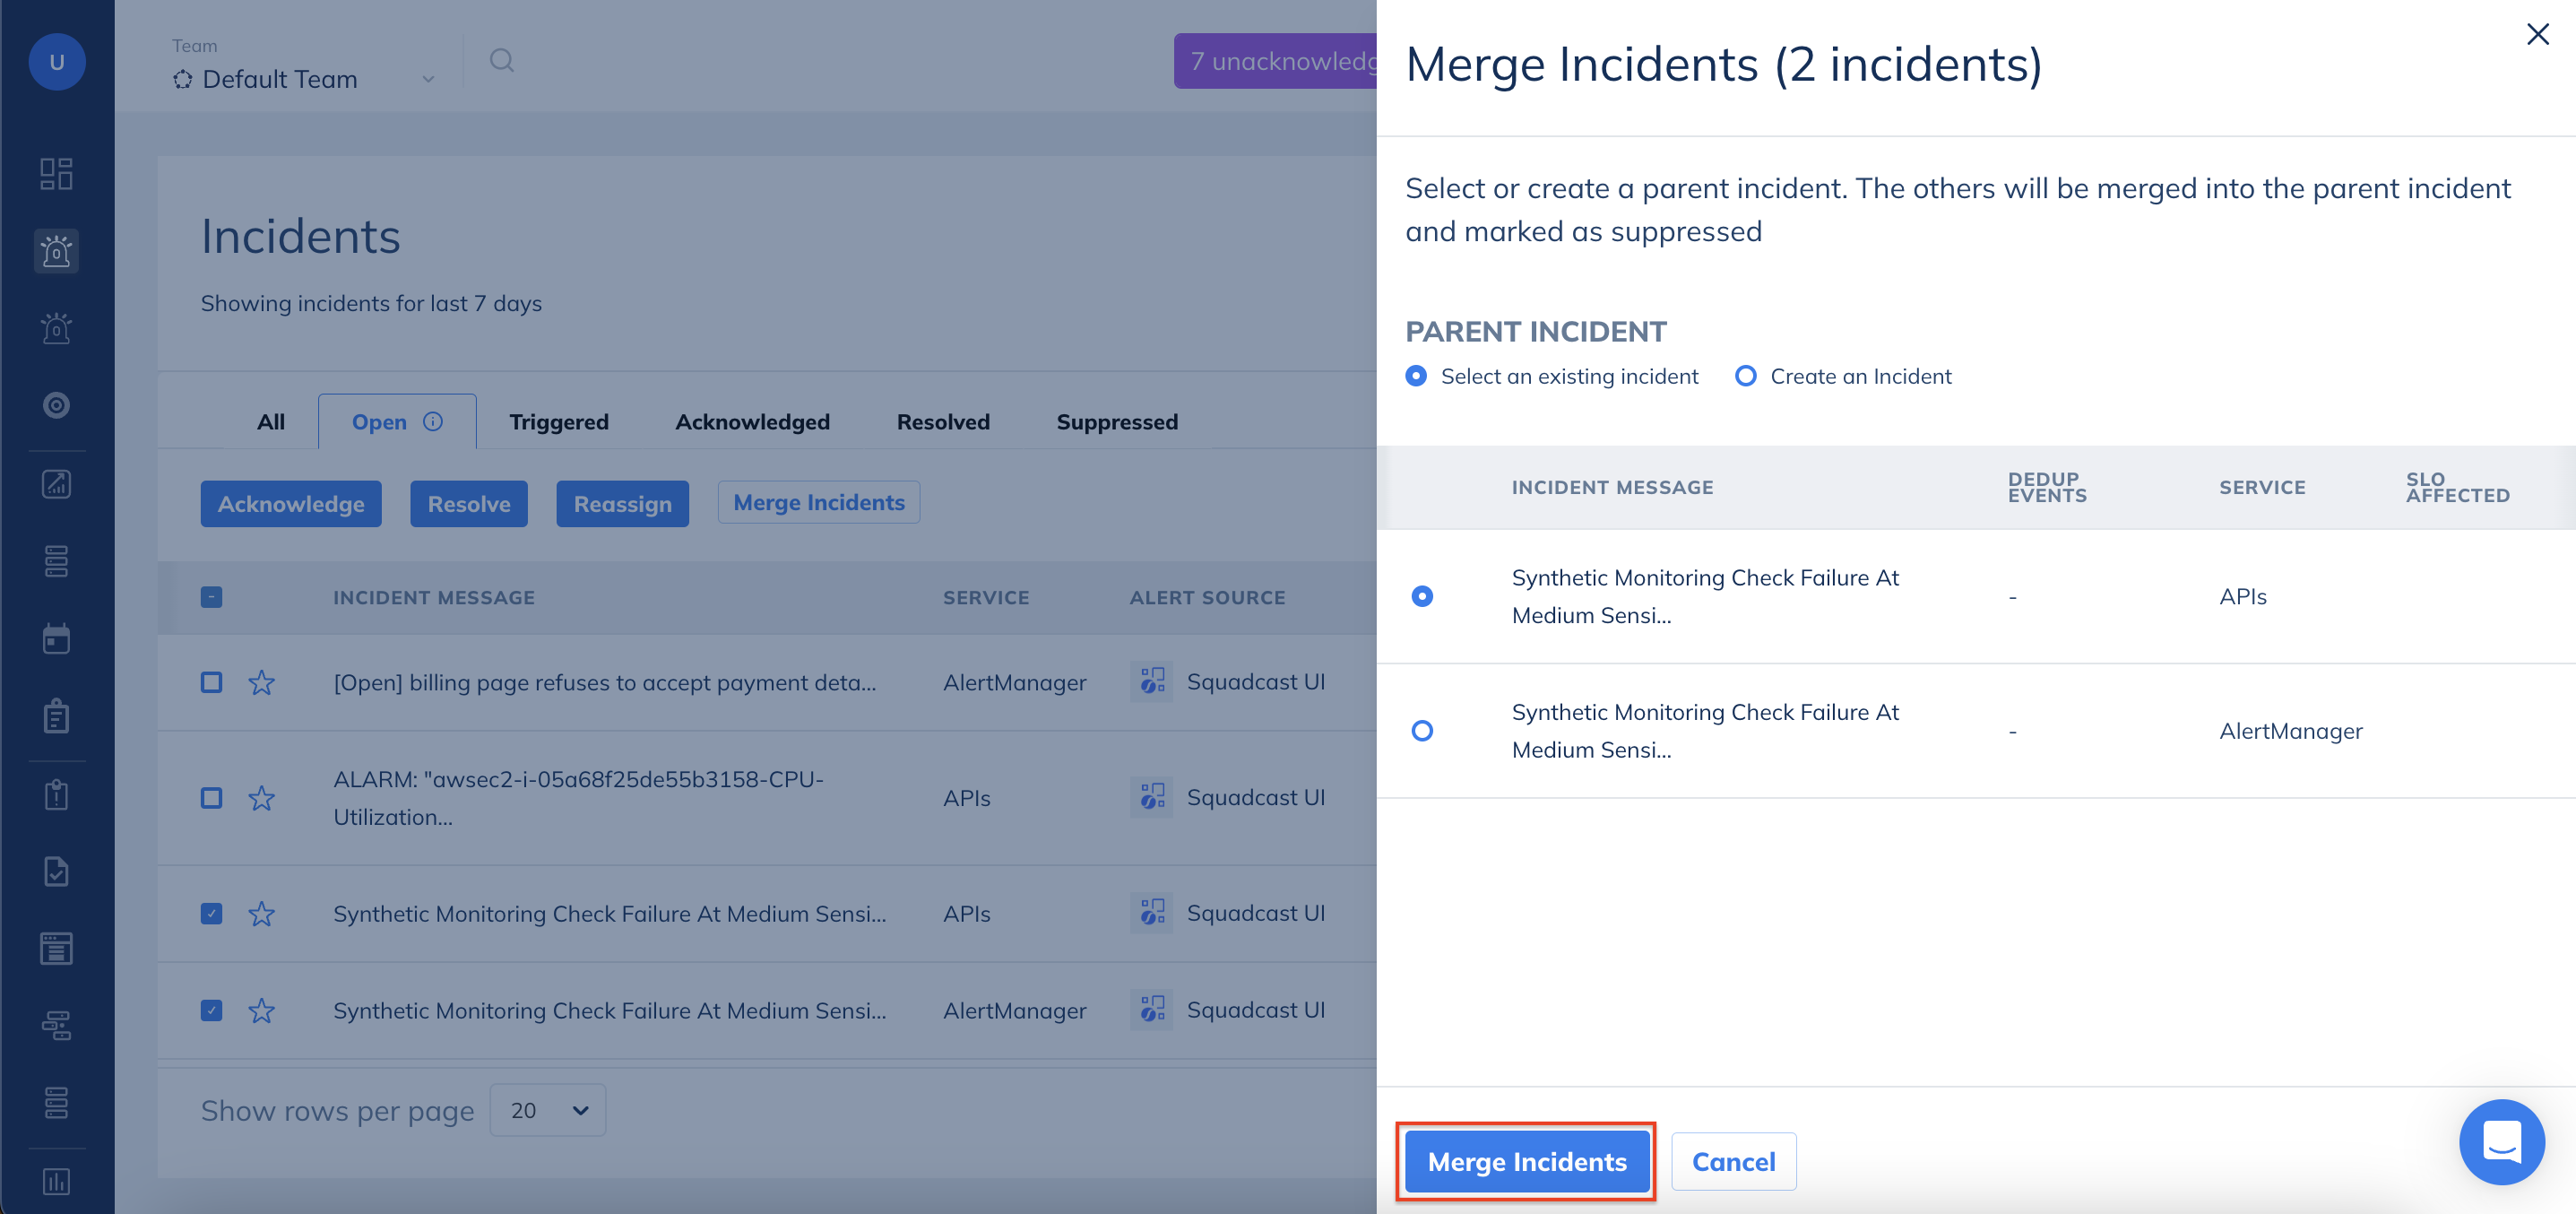Open the chat support bubble

point(2502,1141)
